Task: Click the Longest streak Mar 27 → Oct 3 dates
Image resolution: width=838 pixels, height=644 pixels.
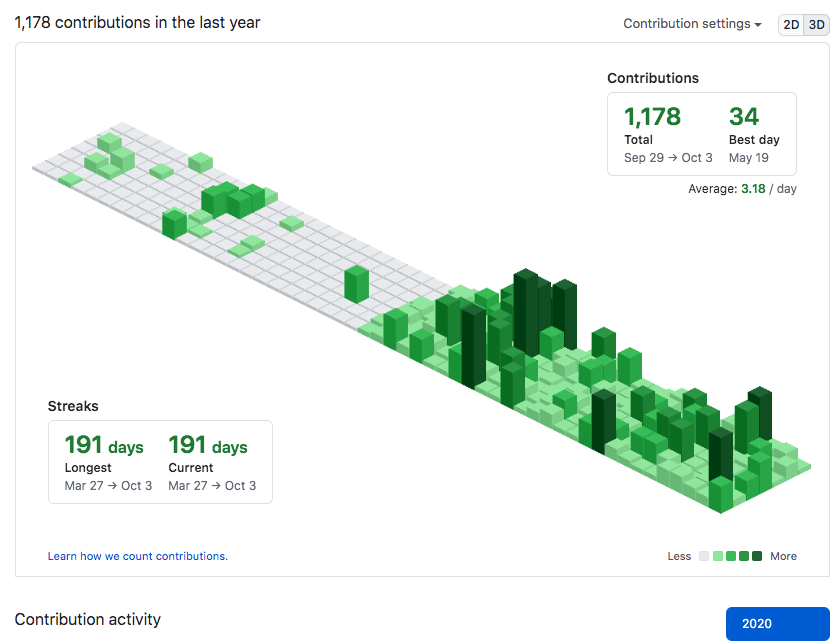Action: coord(108,486)
